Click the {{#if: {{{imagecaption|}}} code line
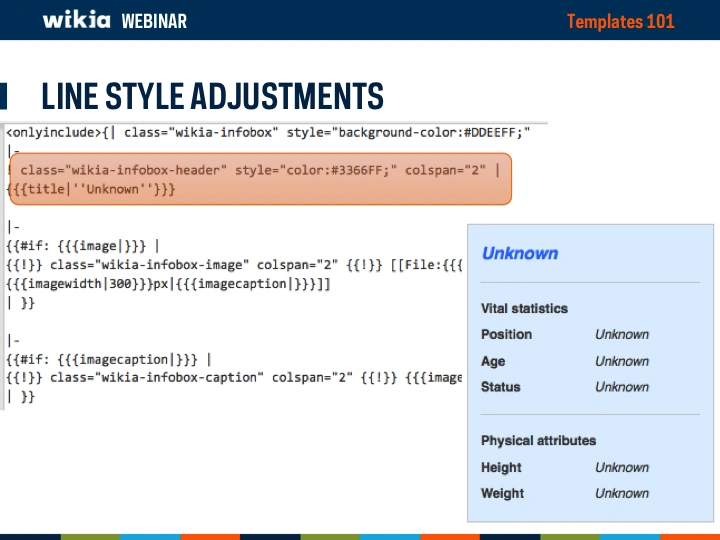The height and width of the screenshot is (540, 720). coord(108,359)
